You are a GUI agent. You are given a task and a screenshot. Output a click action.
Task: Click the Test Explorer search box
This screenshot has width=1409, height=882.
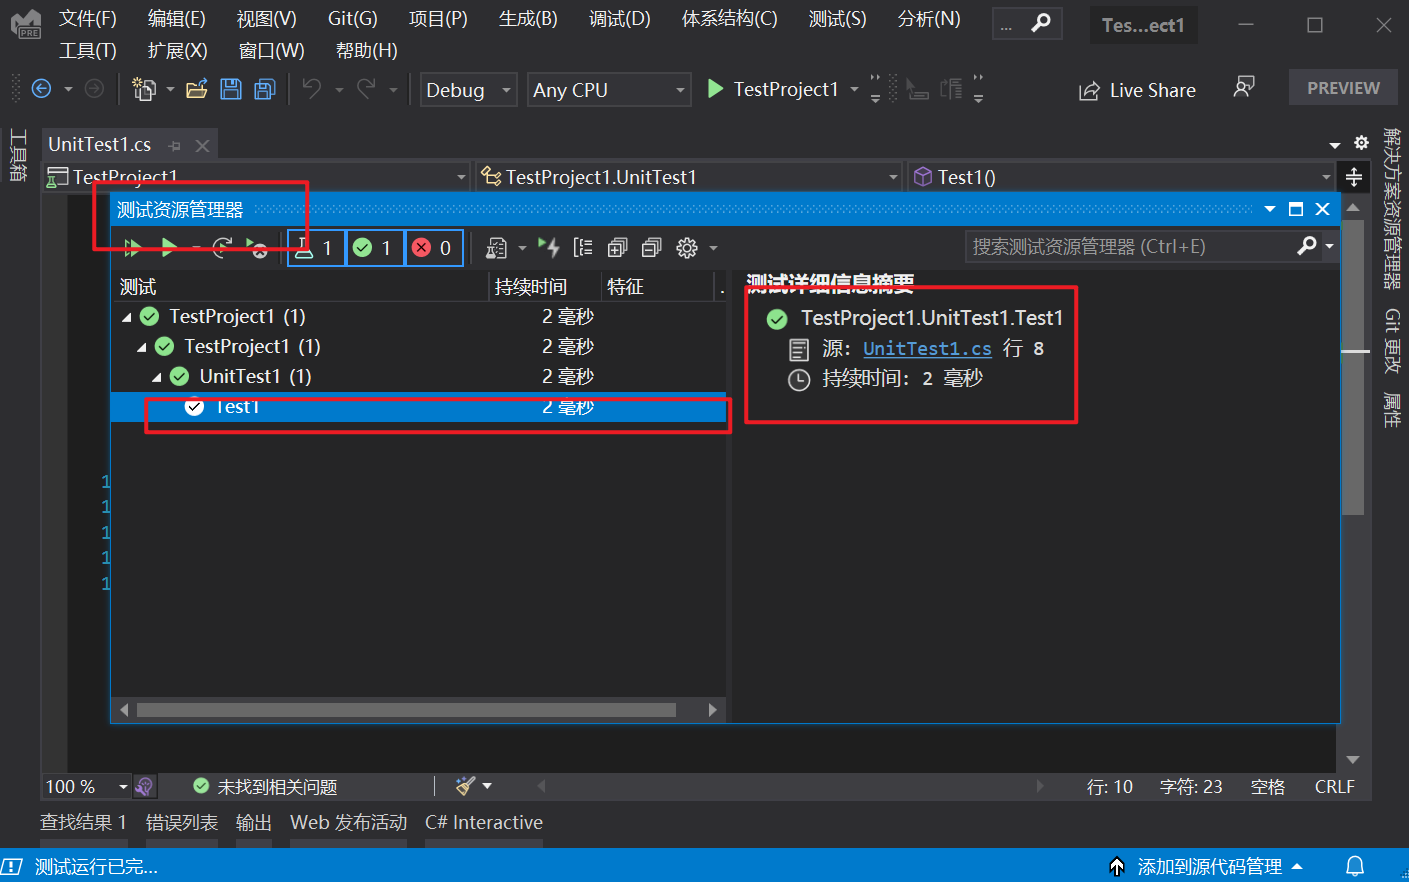coord(1130,246)
